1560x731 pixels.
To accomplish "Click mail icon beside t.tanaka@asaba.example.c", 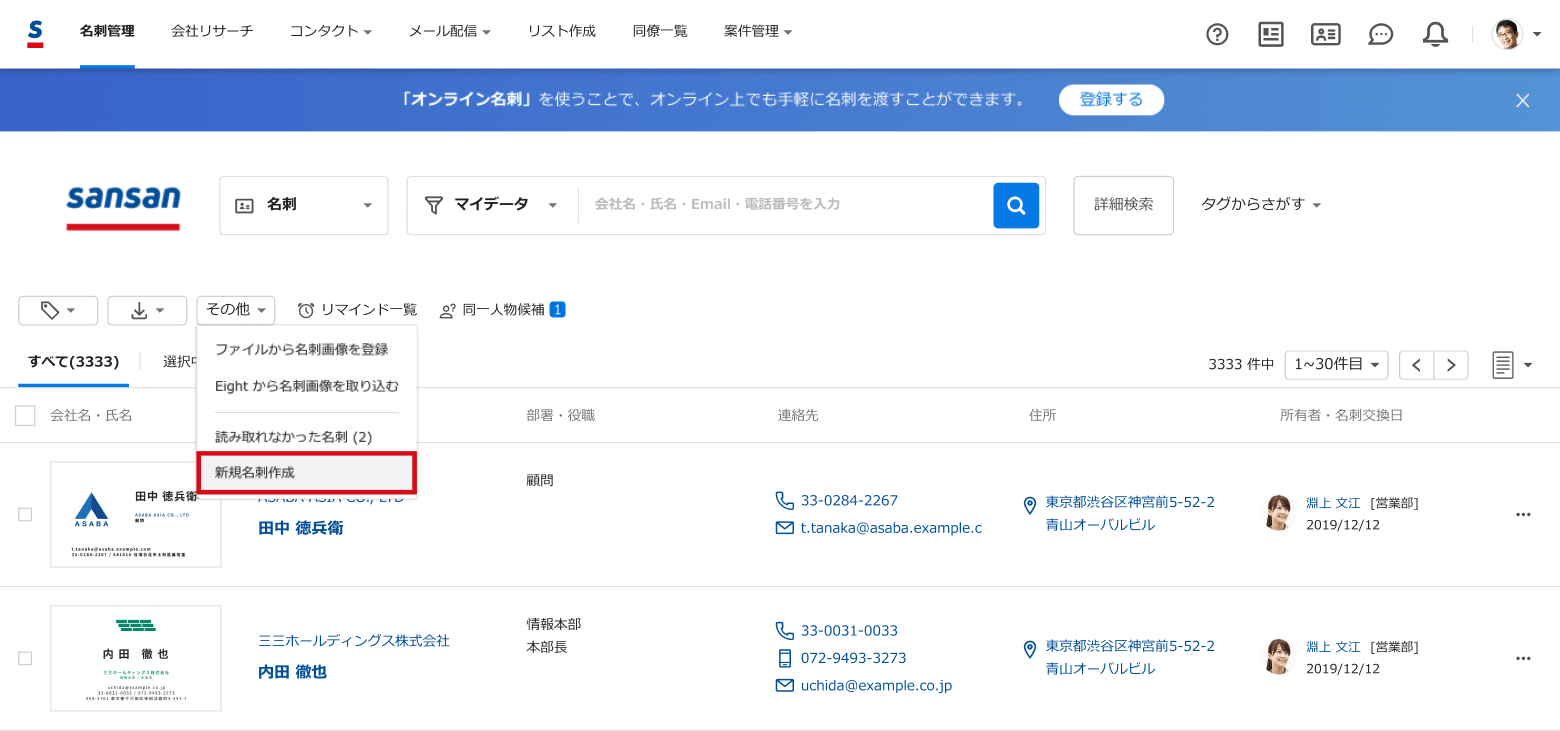I will click(x=785, y=528).
